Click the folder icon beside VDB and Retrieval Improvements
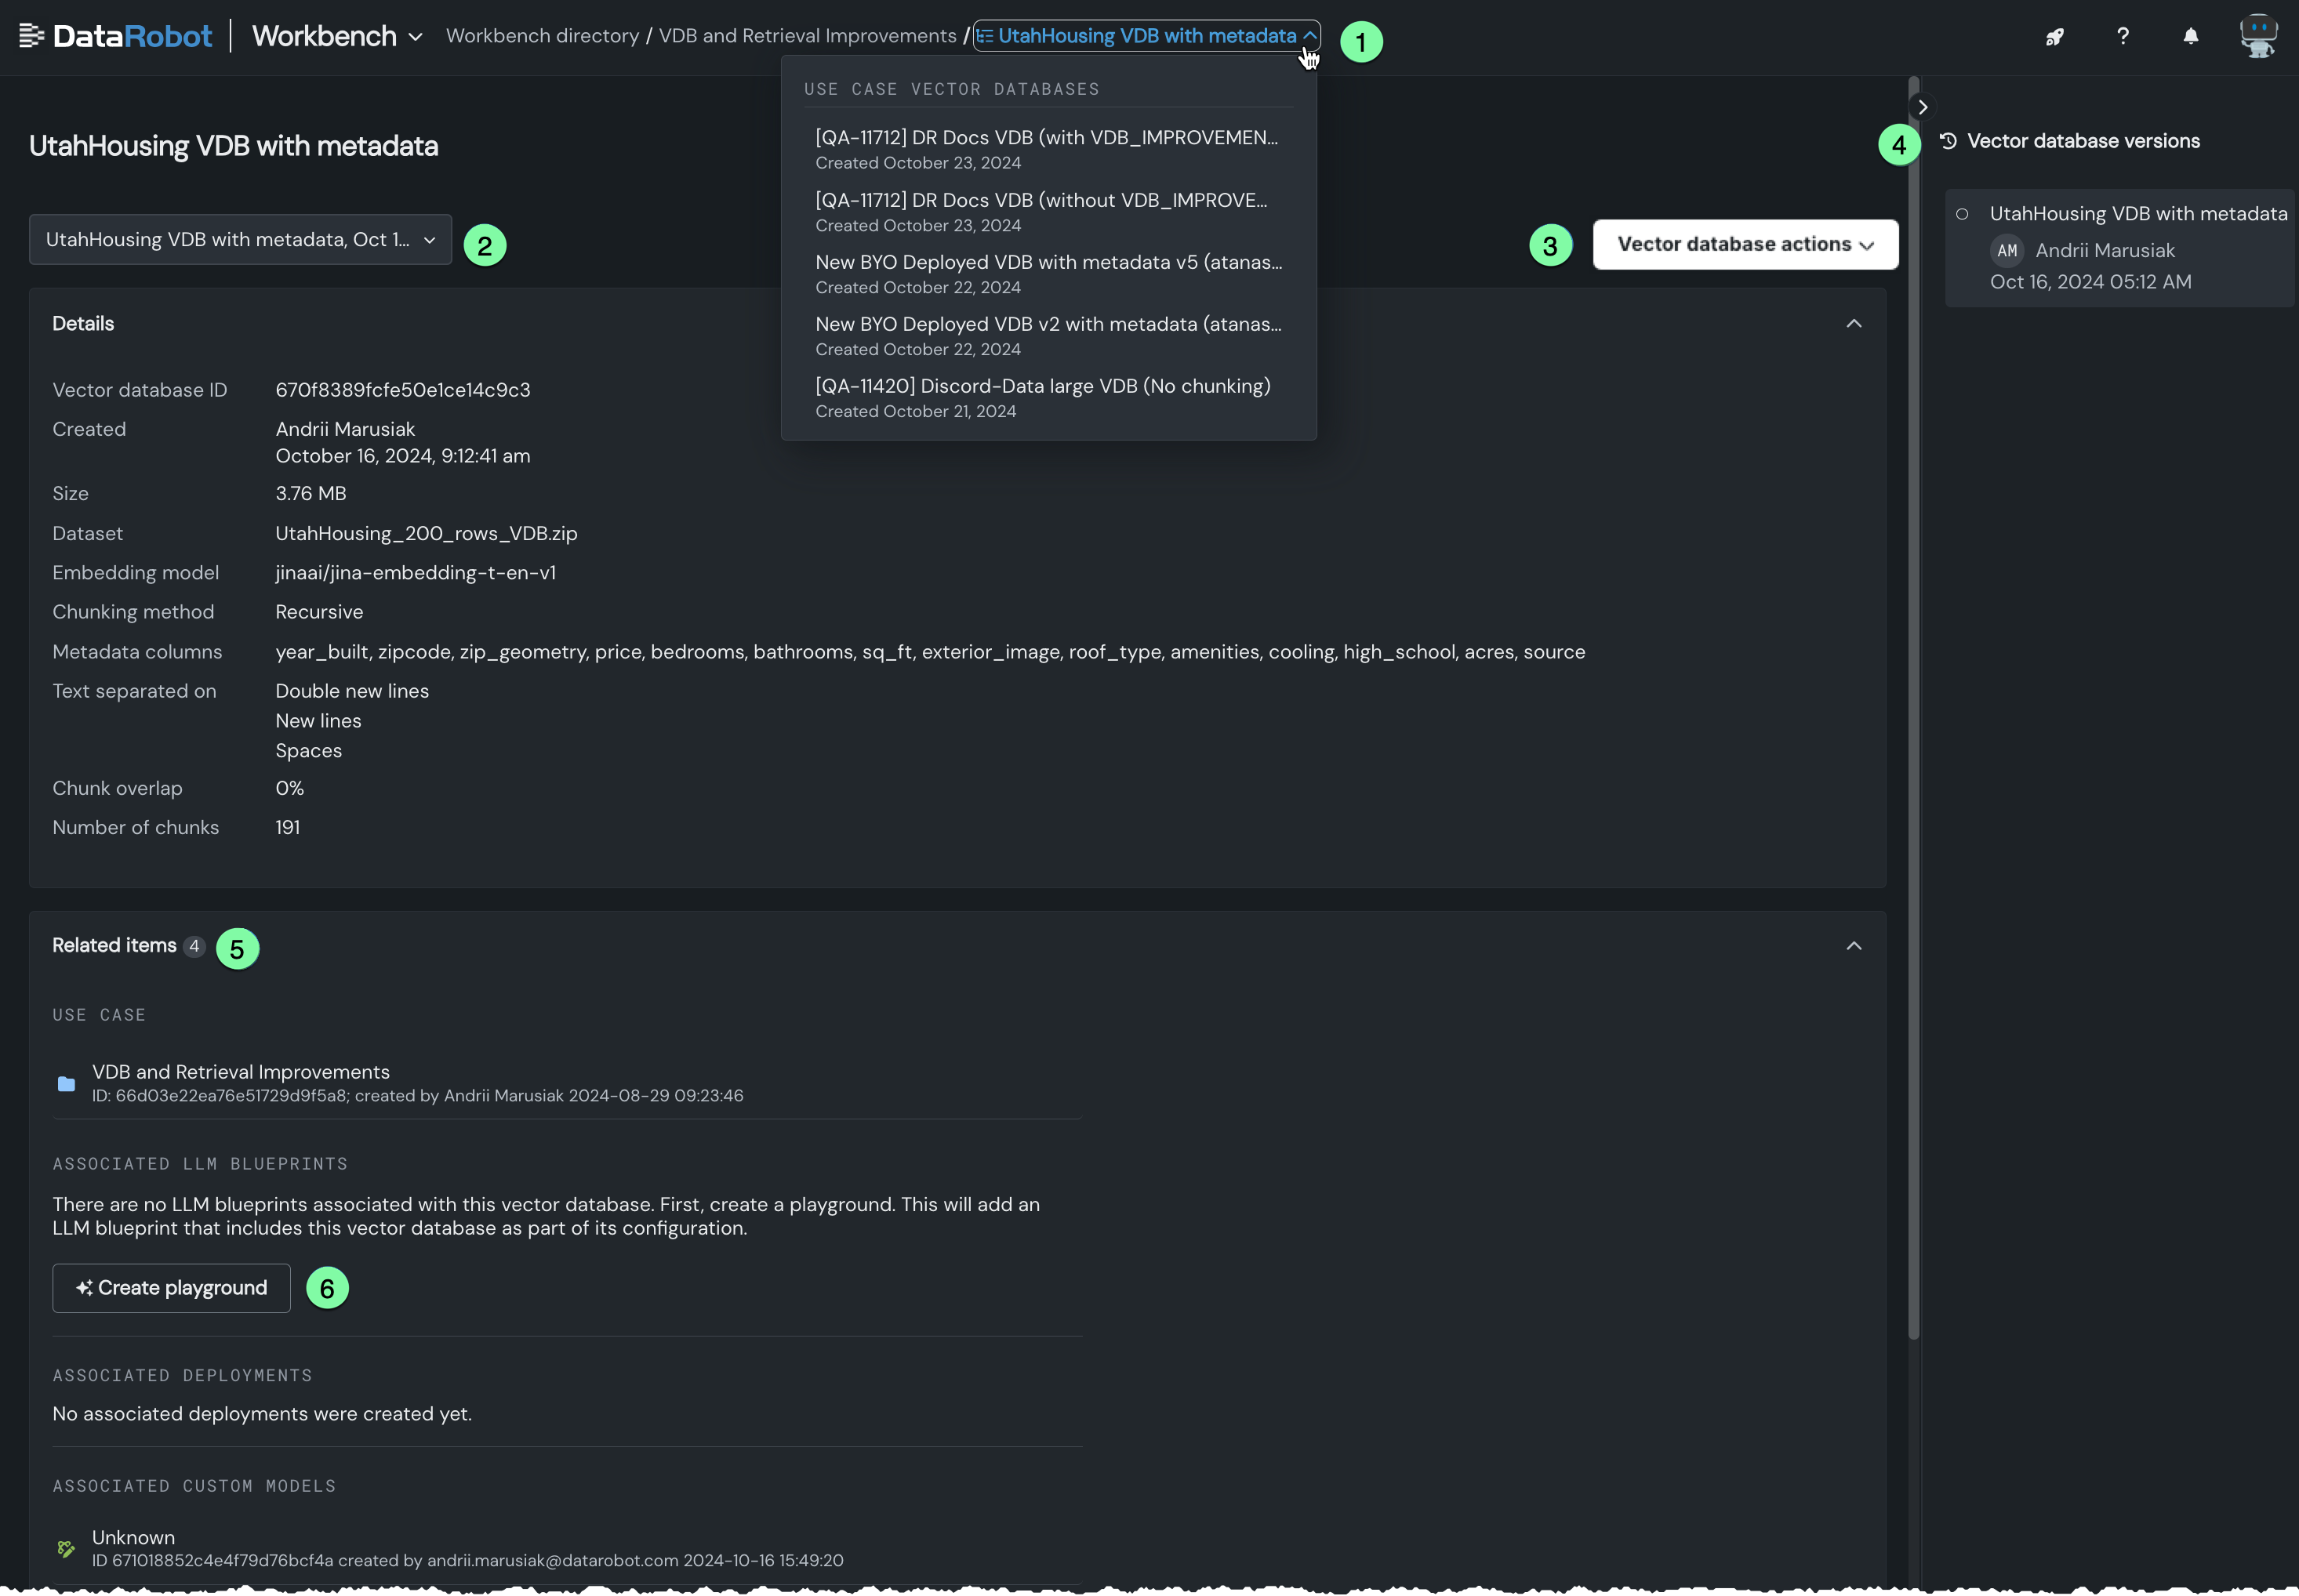The height and width of the screenshot is (1596, 2299). tap(66, 1083)
